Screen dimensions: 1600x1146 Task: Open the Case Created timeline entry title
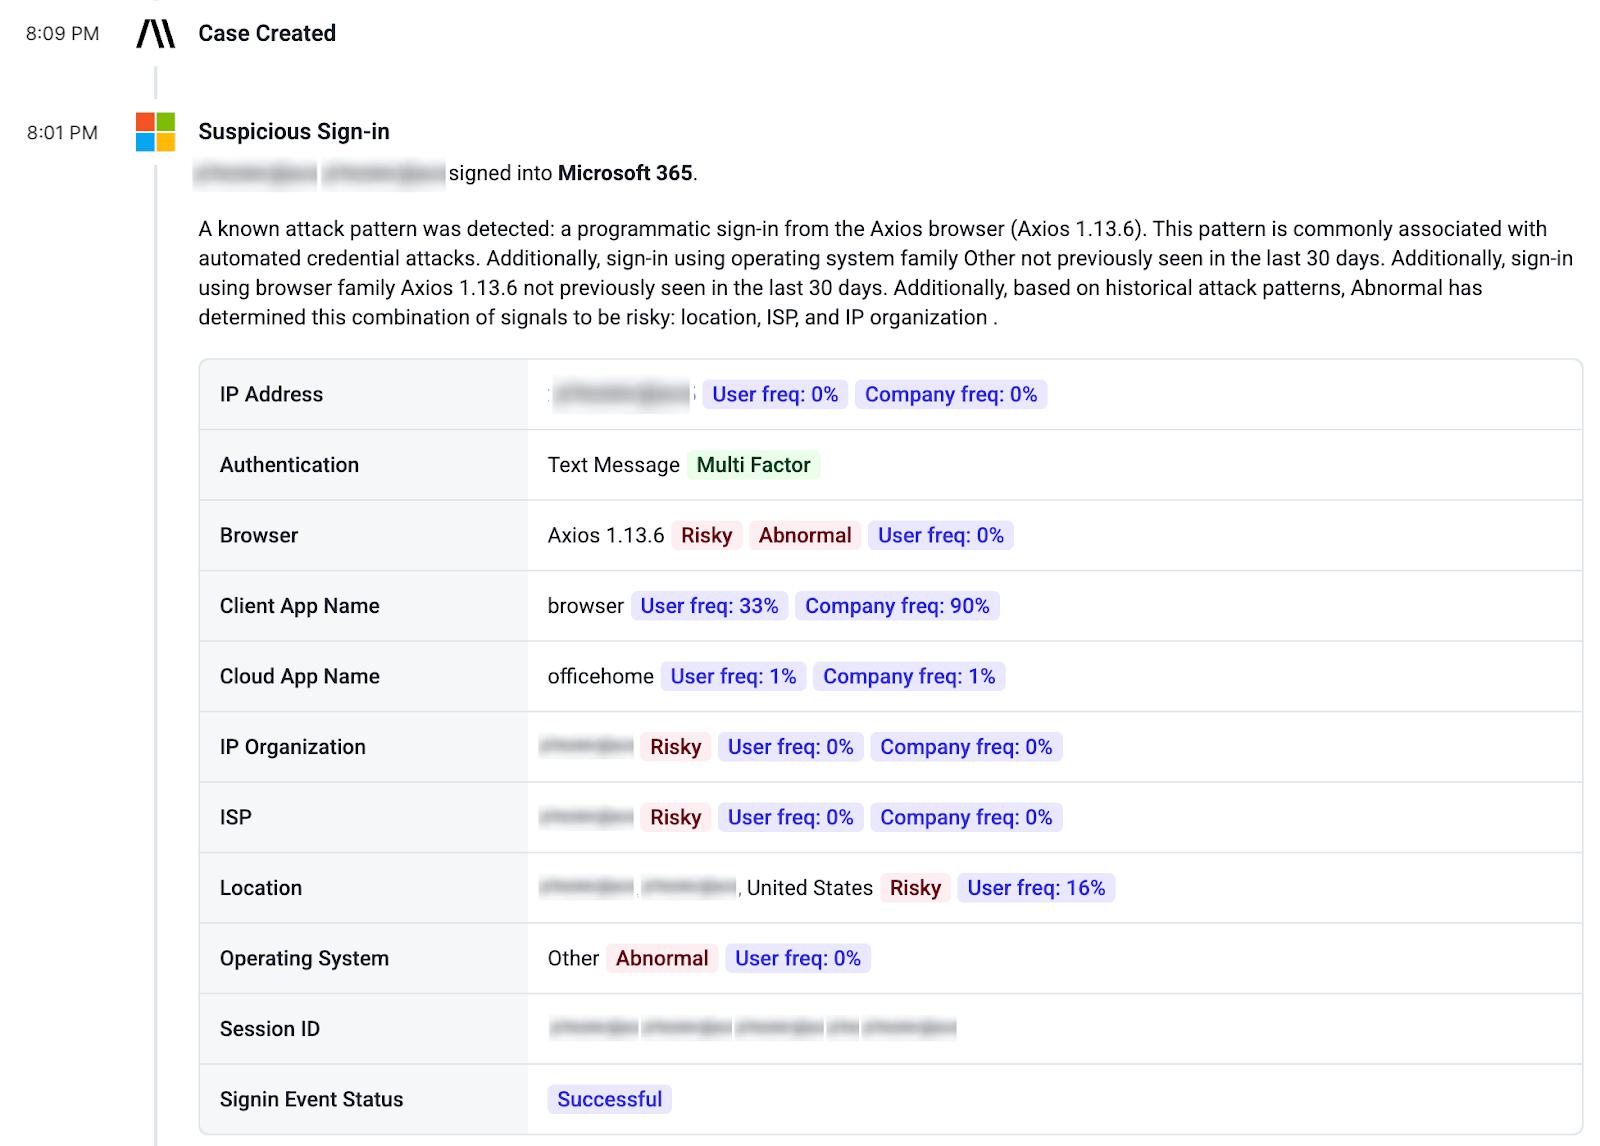[x=267, y=33]
